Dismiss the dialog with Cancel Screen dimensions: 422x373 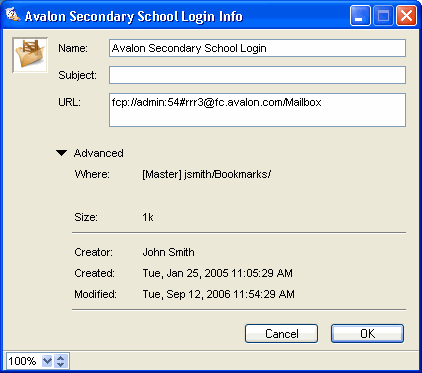281,334
